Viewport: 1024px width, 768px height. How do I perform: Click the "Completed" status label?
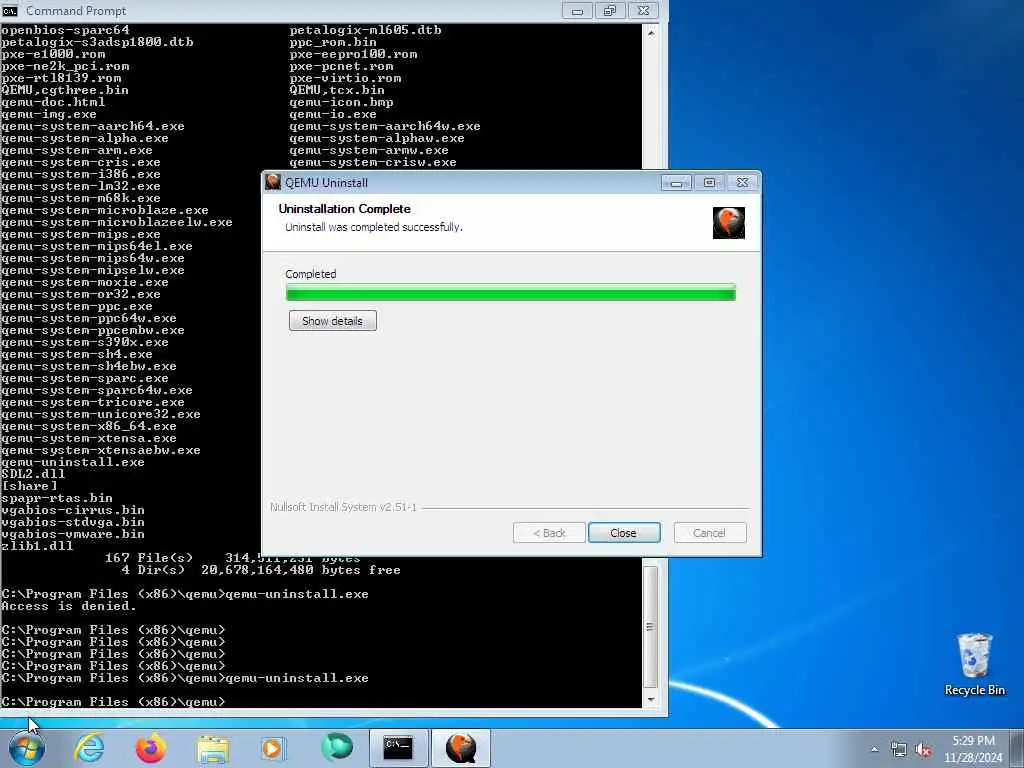[311, 274]
